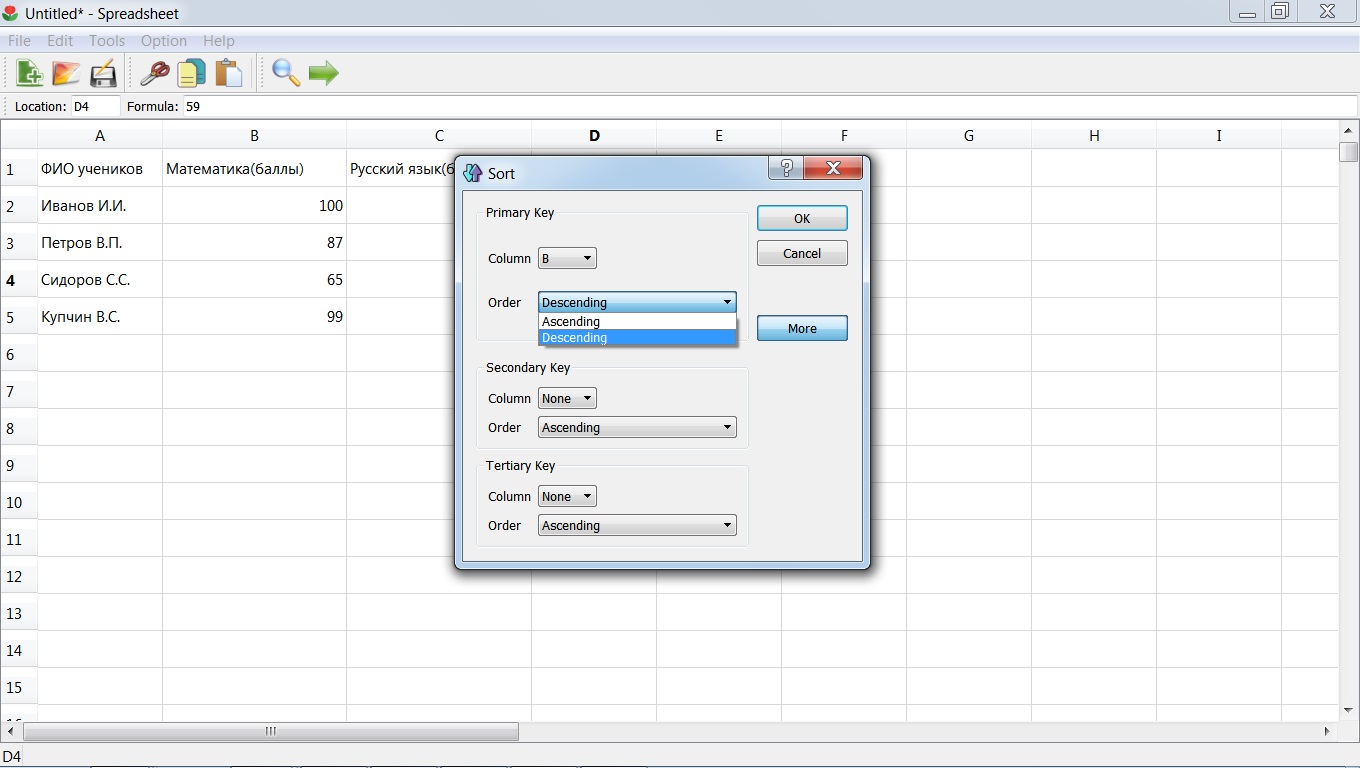The height and width of the screenshot is (768, 1360).
Task: Click the green Go To arrow icon
Action: (323, 73)
